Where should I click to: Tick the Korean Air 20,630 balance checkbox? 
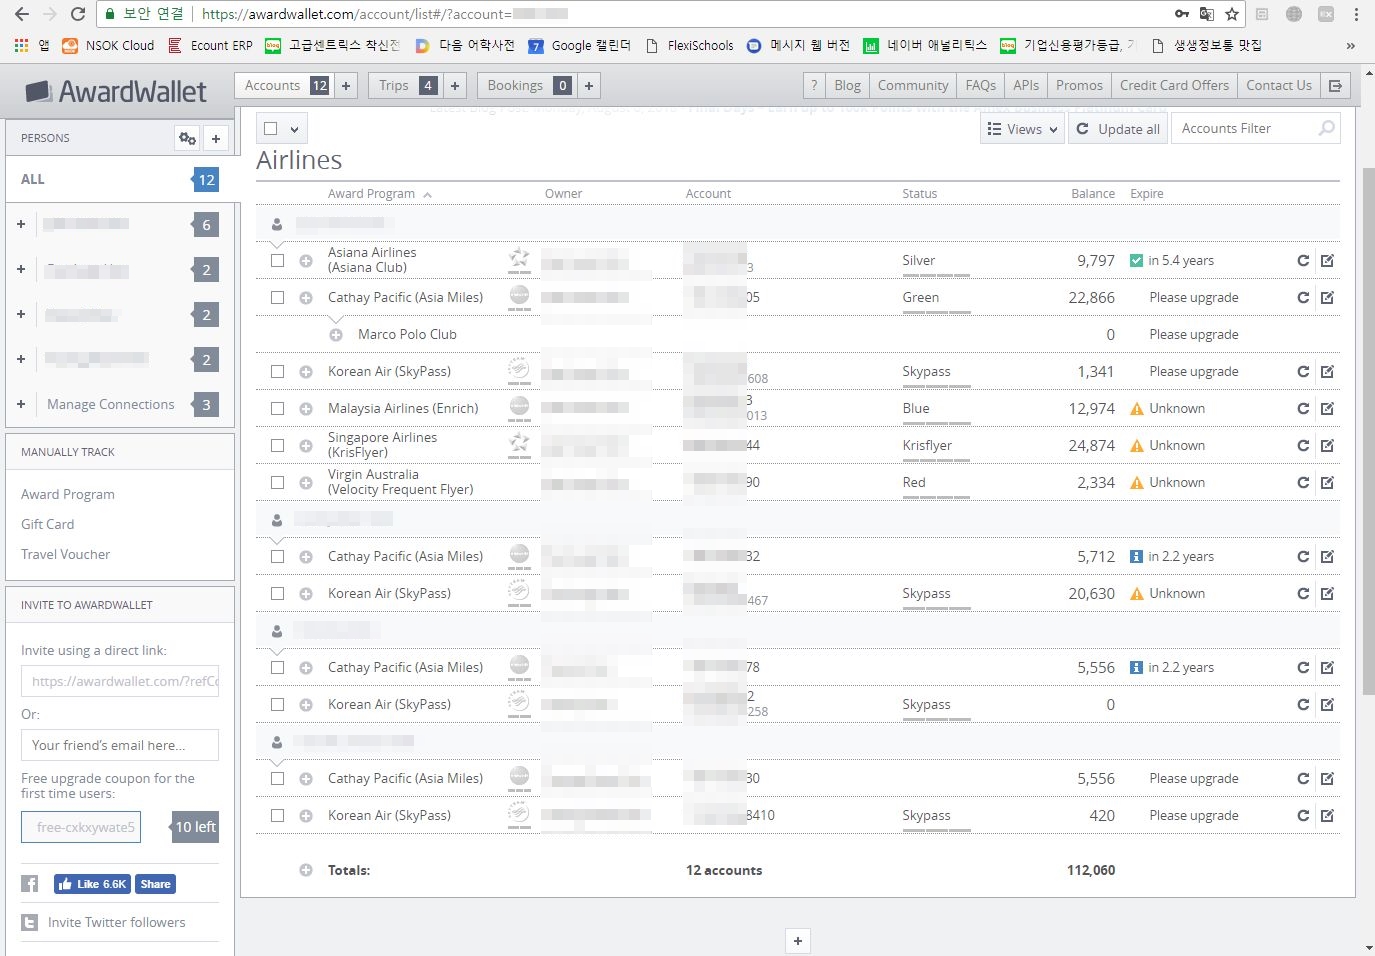278,593
